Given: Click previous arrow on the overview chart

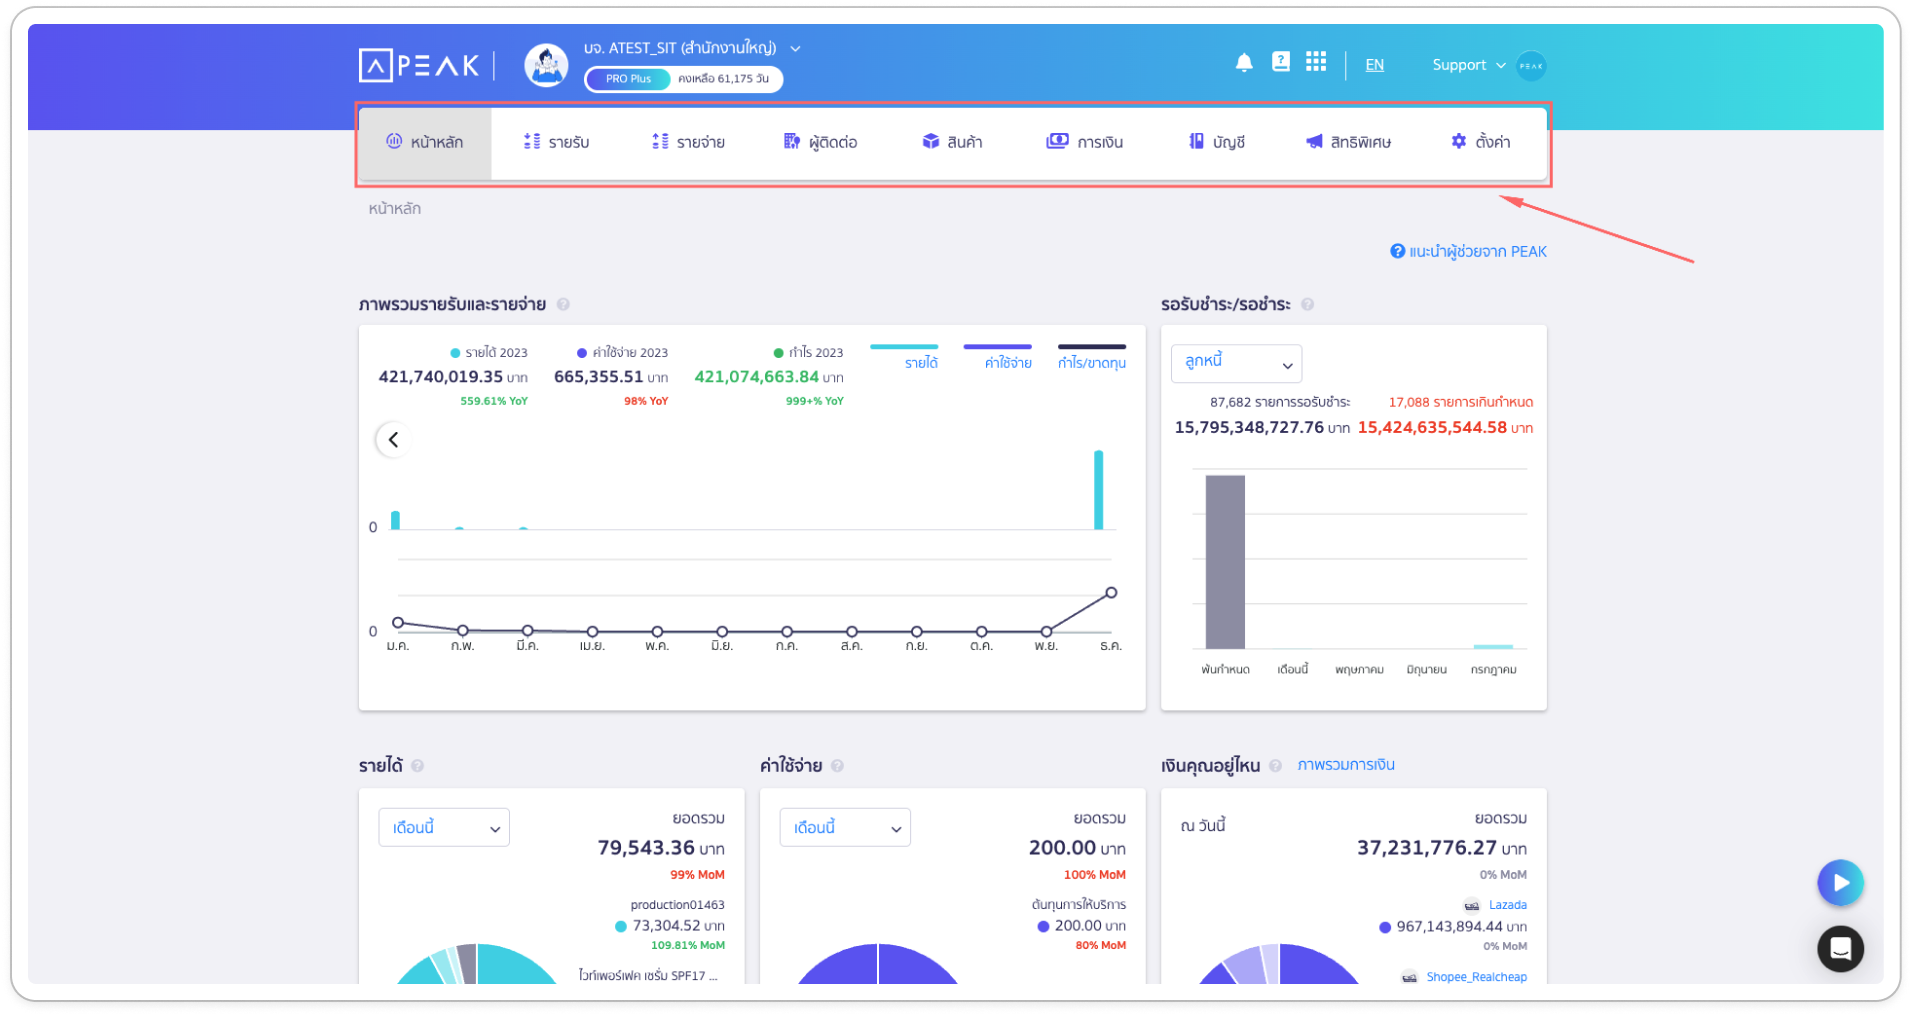Looking at the screenshot, I should click(x=393, y=439).
